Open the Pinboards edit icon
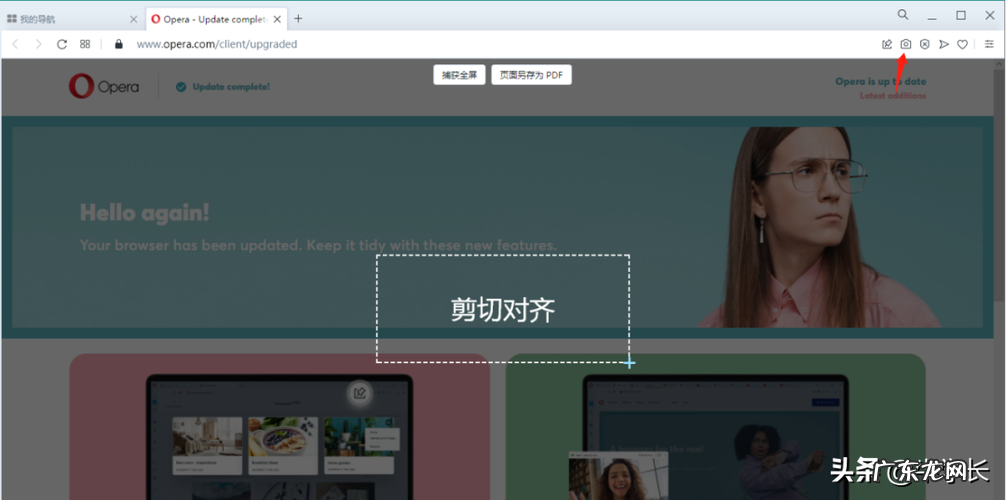This screenshot has height=500, width=1006. point(887,44)
